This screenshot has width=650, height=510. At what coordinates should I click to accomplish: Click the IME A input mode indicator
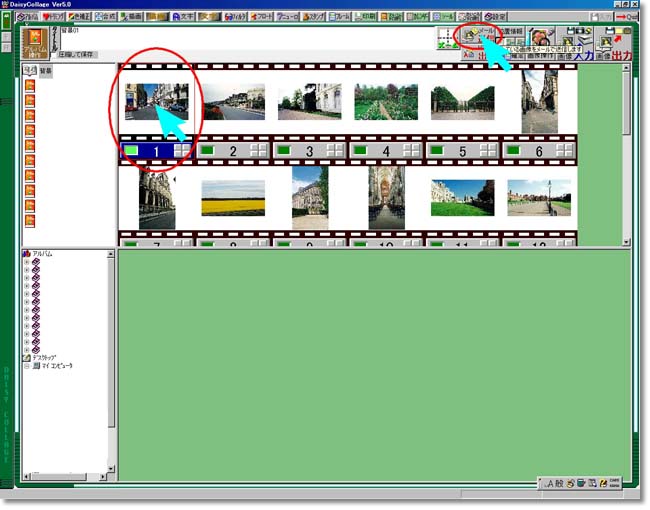(x=550, y=483)
